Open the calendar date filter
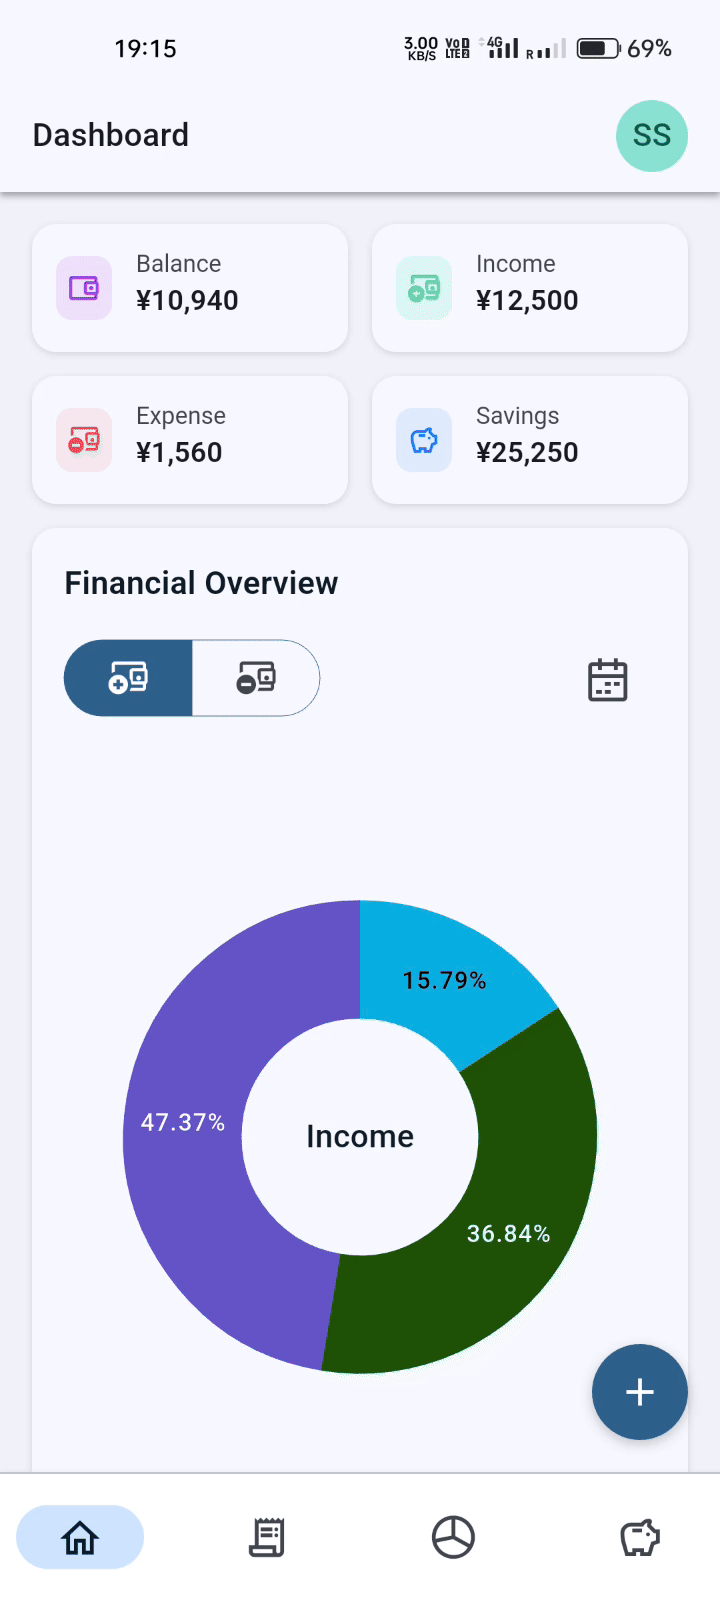The height and width of the screenshot is (1600, 720). point(607,680)
